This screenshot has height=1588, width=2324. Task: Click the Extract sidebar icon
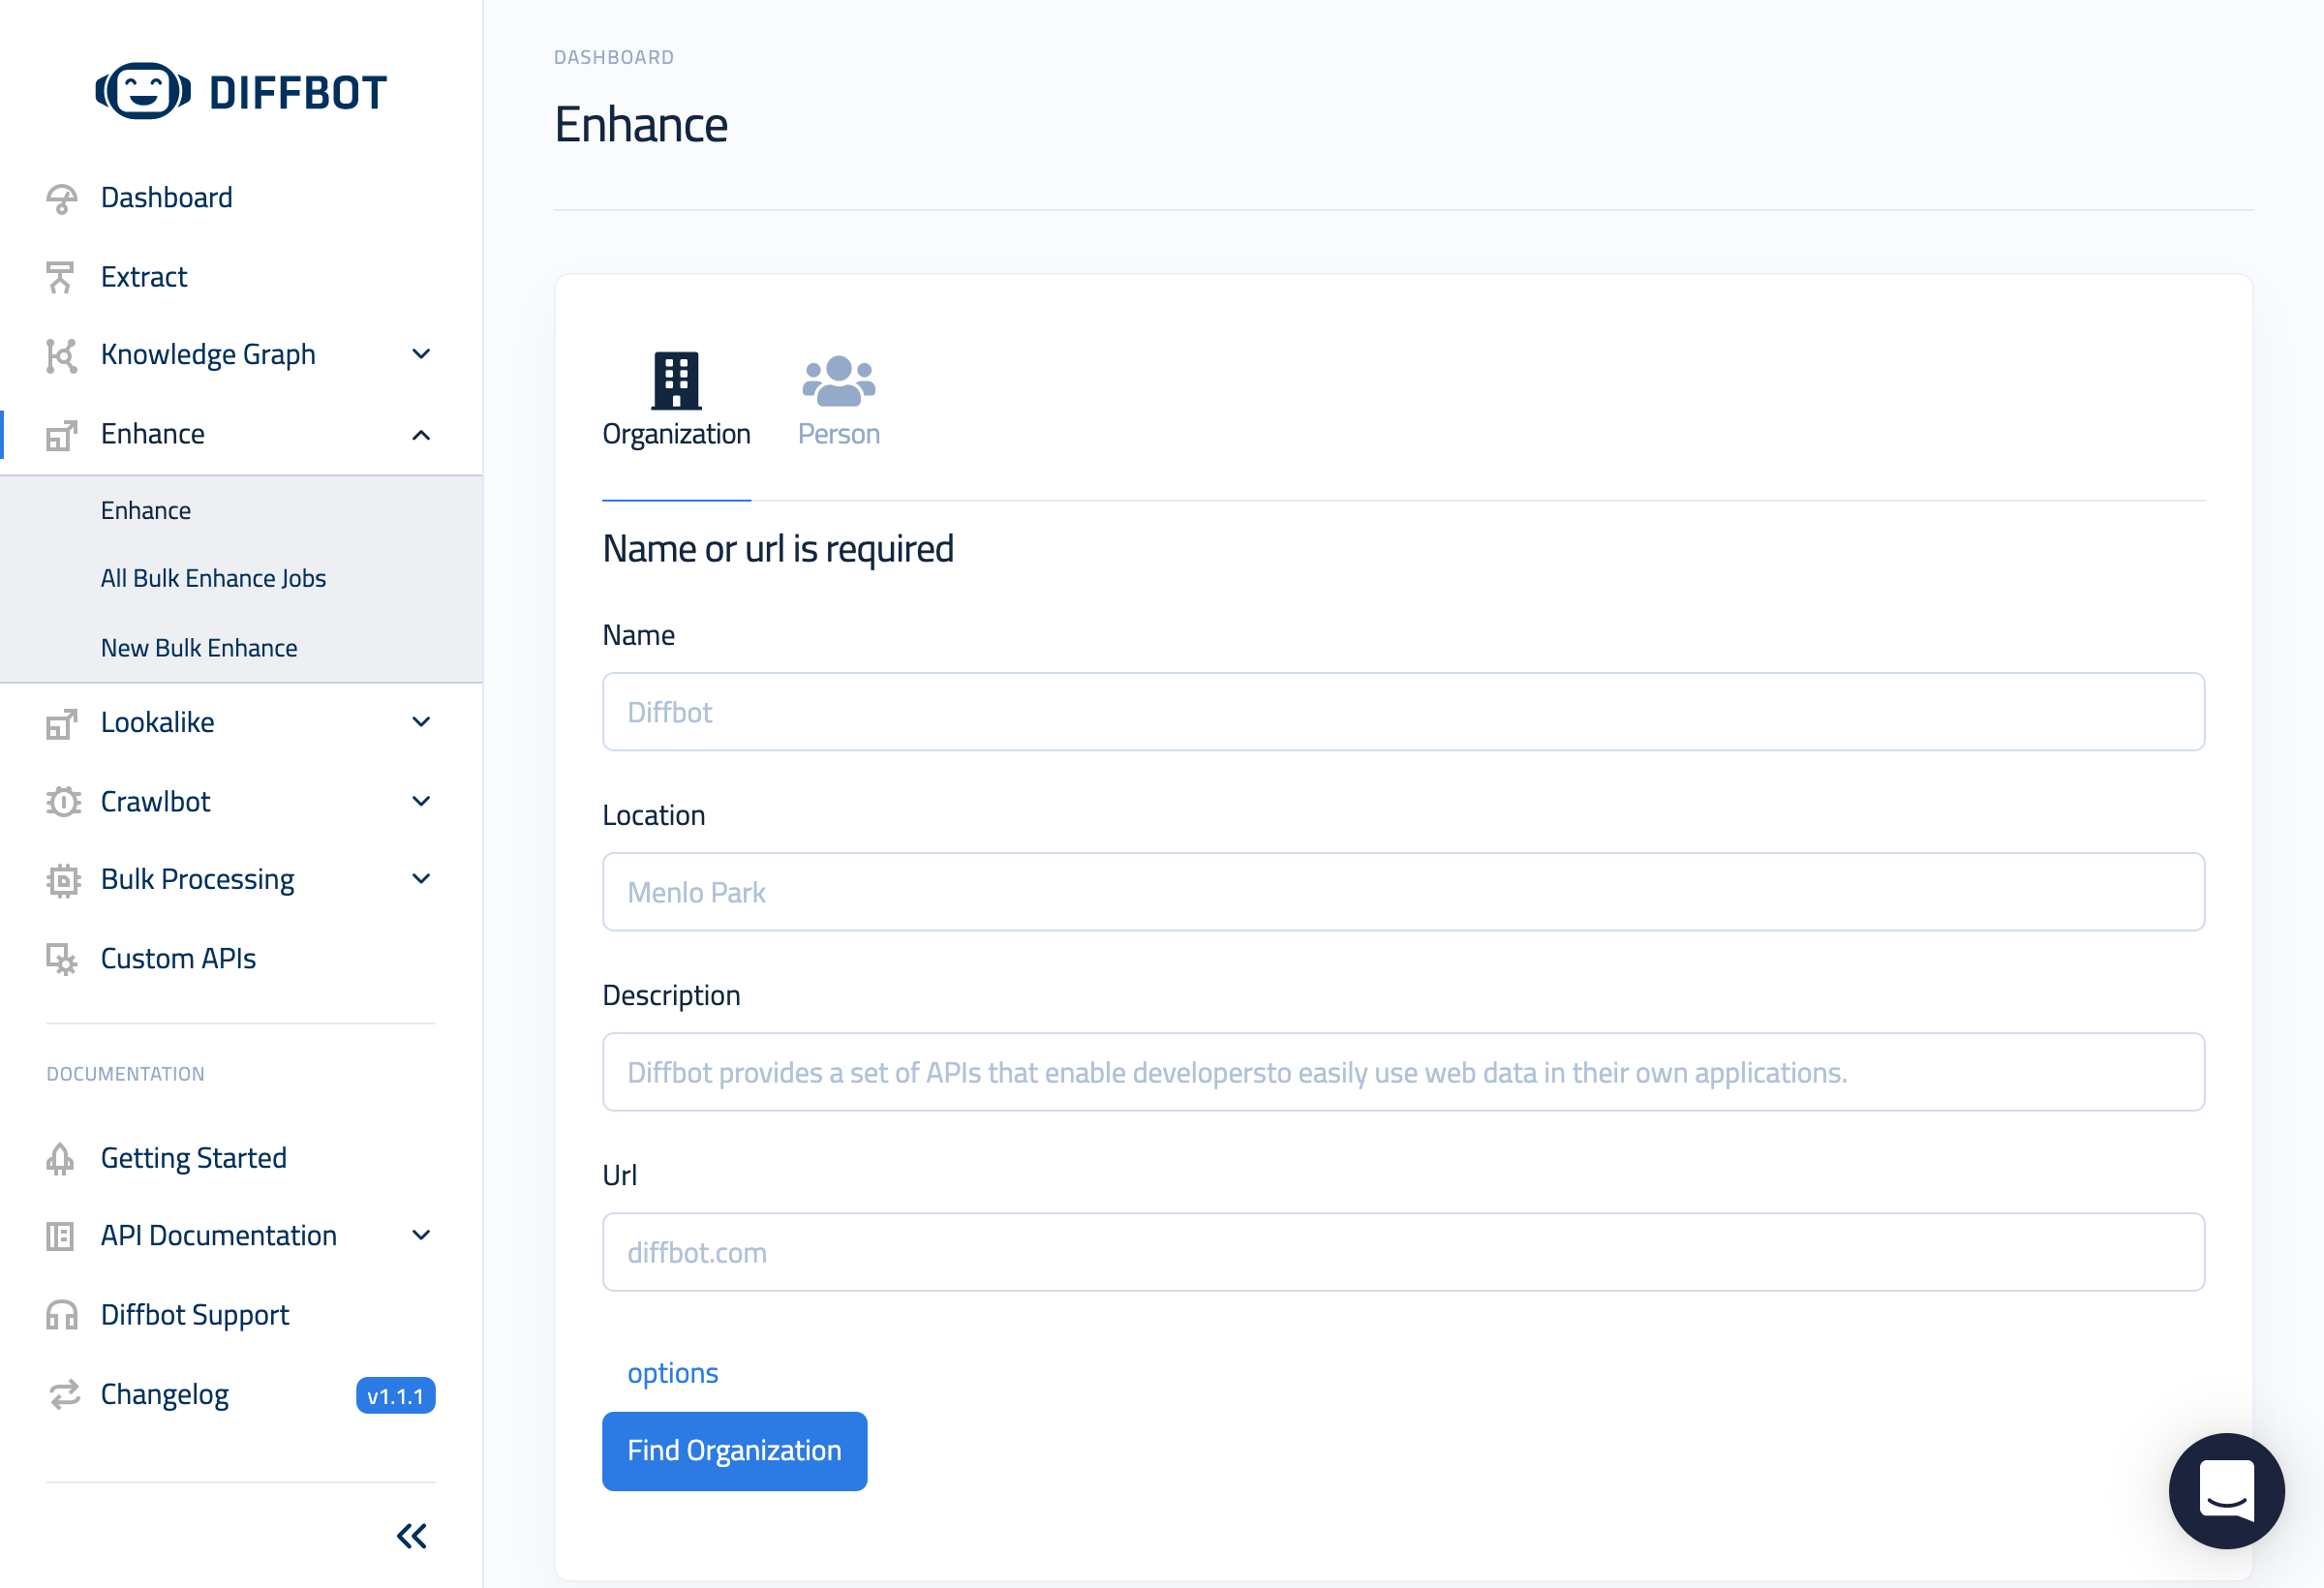click(x=61, y=277)
